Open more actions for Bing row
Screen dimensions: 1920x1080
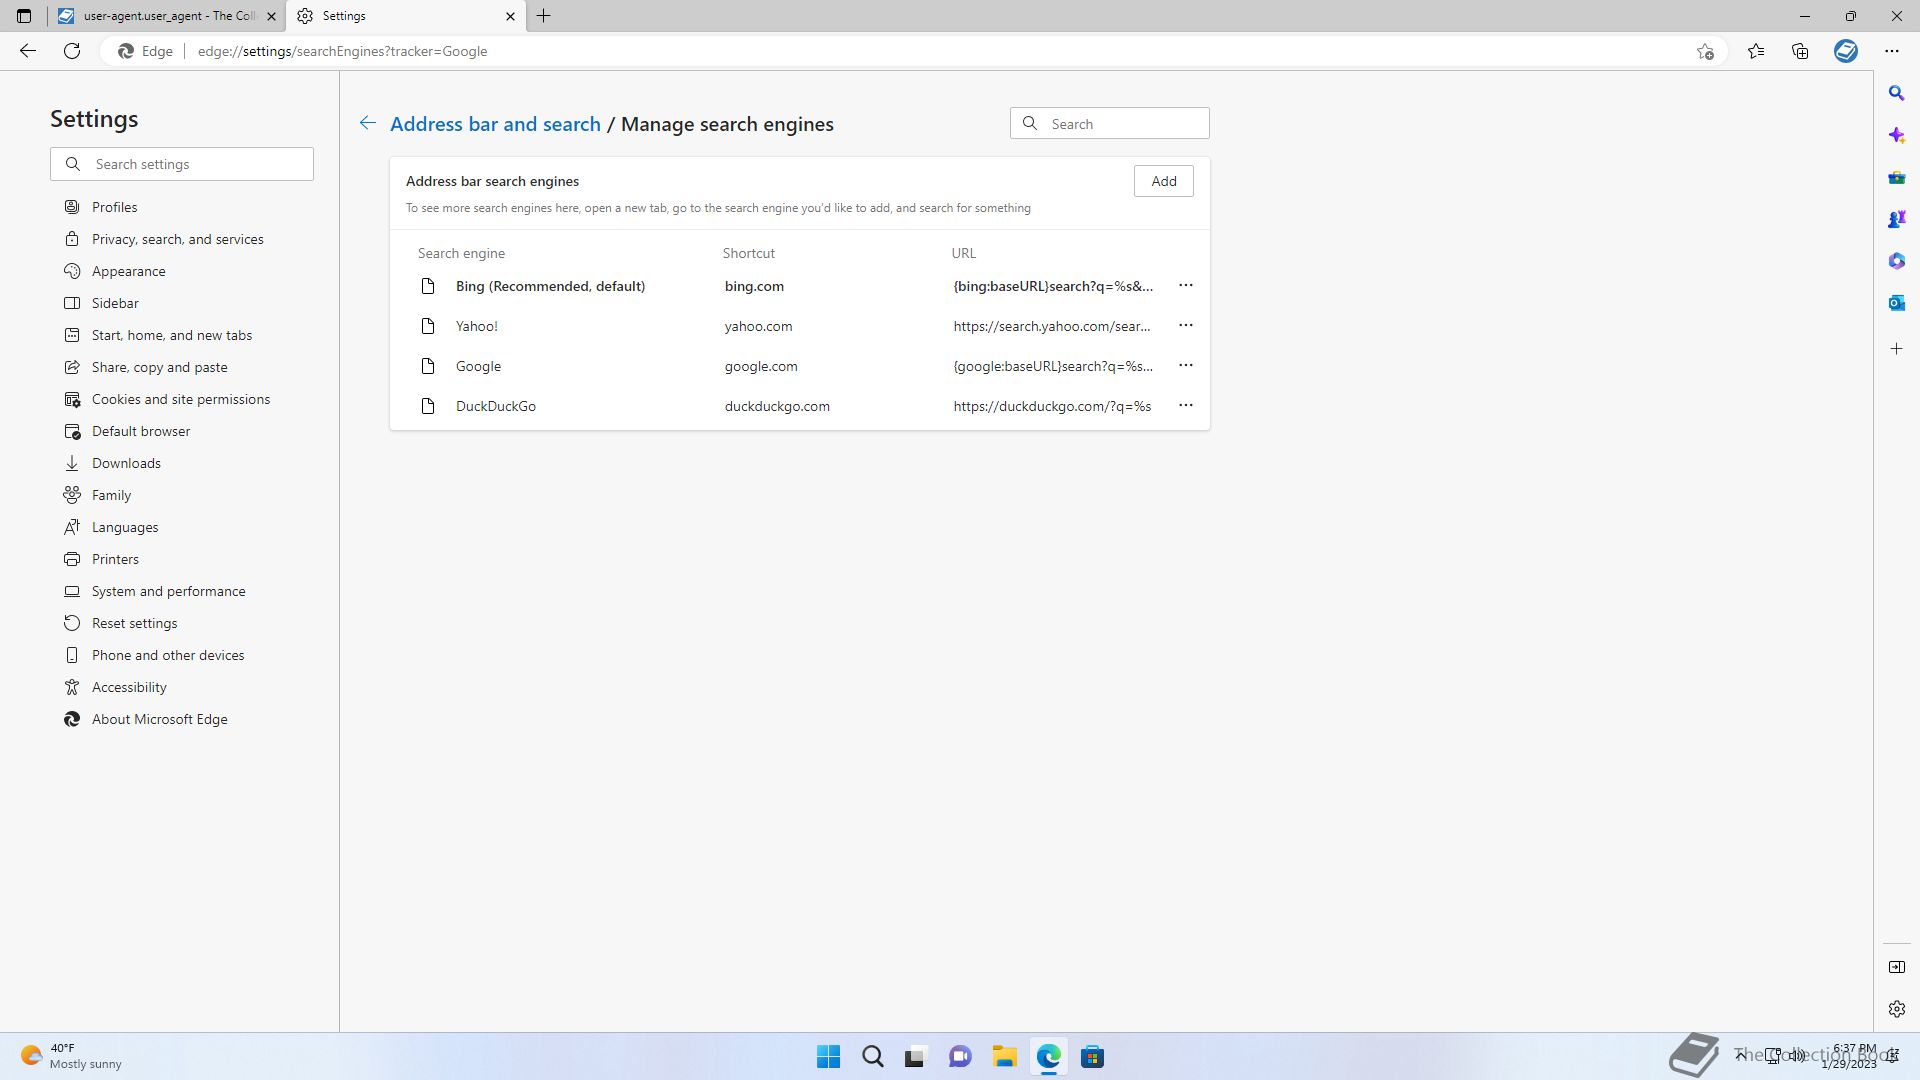(x=1185, y=286)
